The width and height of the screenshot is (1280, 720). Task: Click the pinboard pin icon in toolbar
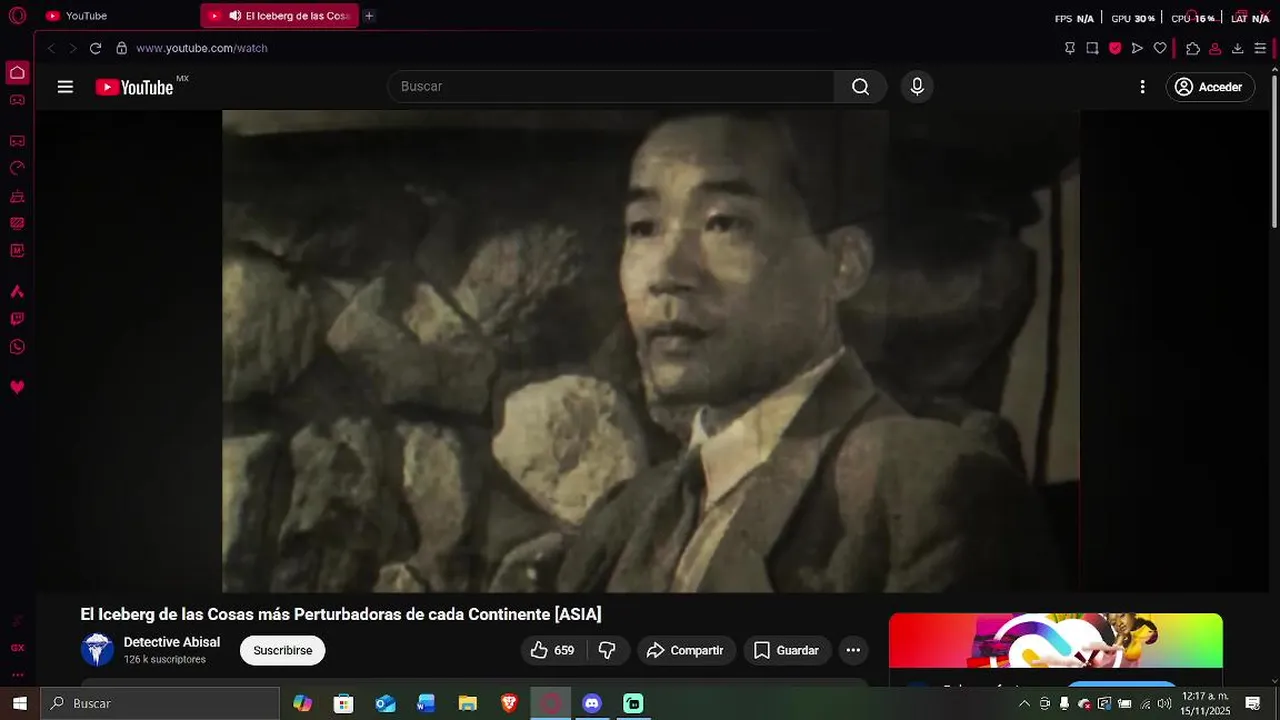click(x=1069, y=48)
